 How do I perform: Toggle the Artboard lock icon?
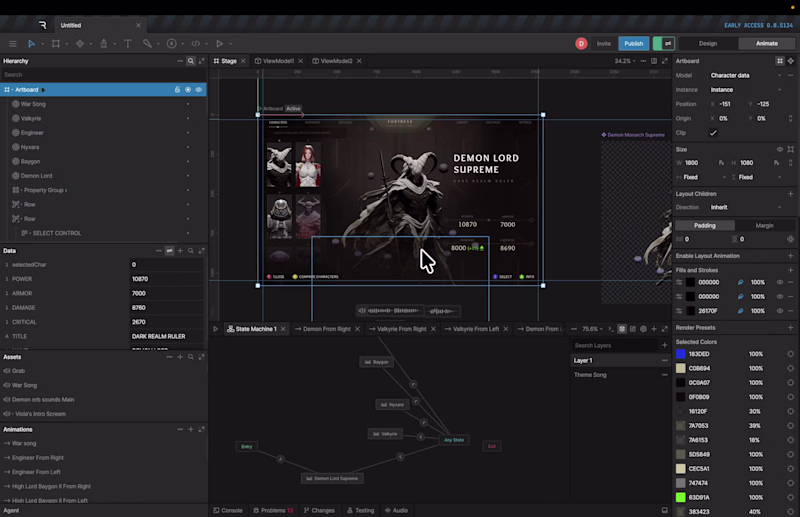177,89
